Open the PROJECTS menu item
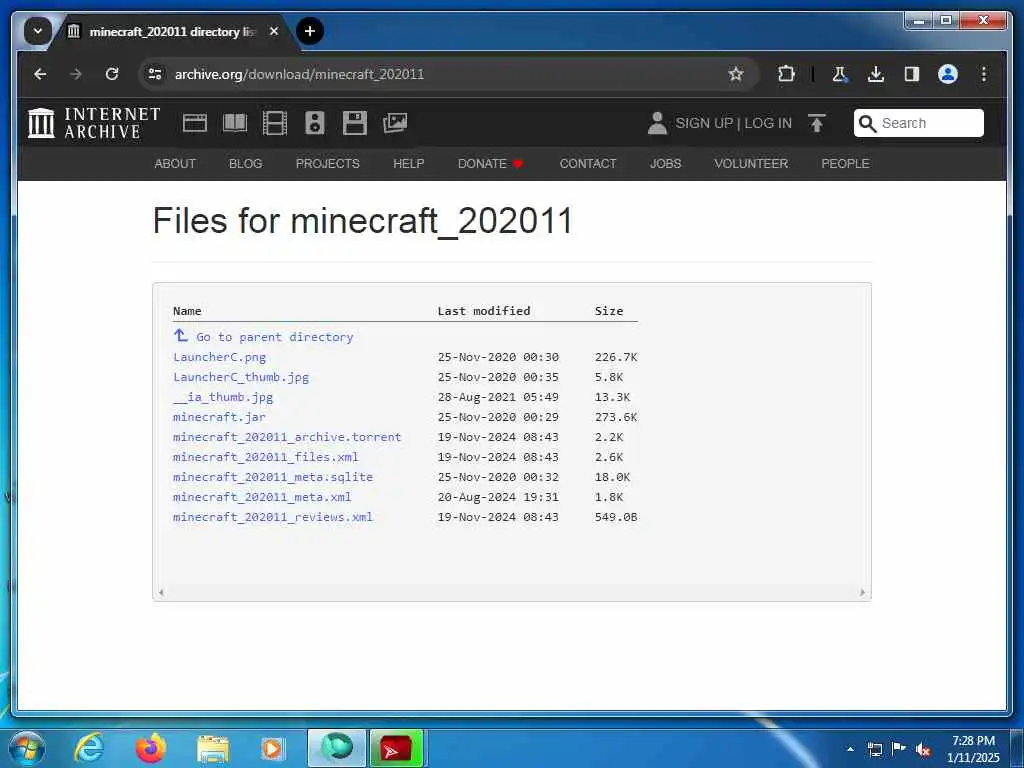1024x768 pixels. tap(328, 163)
